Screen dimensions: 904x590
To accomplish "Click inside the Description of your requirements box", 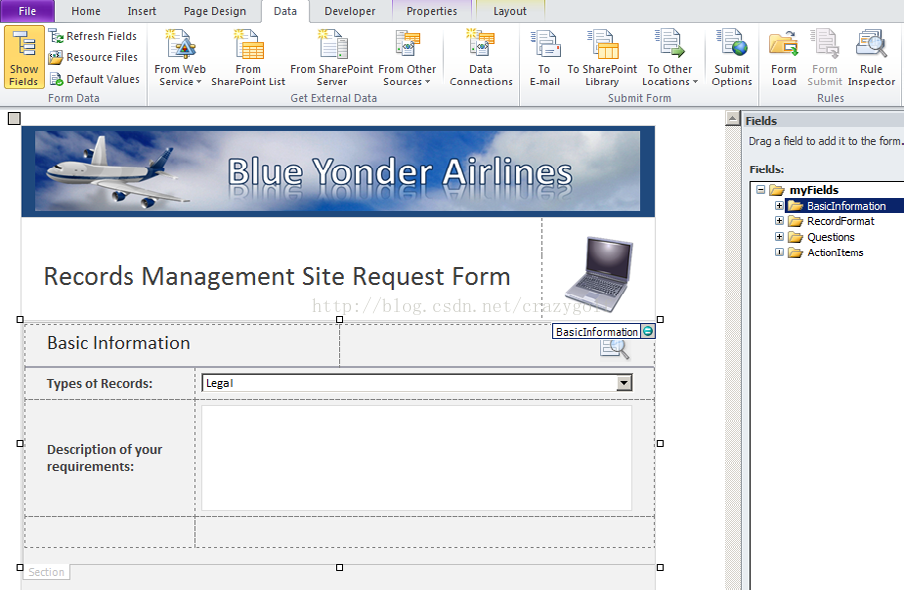I will pos(416,458).
